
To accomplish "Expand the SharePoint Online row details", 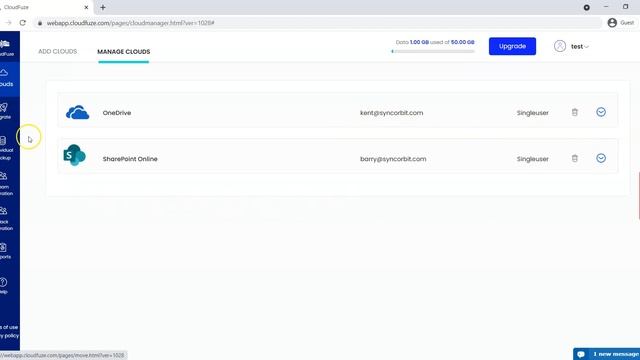I will pos(601,158).
